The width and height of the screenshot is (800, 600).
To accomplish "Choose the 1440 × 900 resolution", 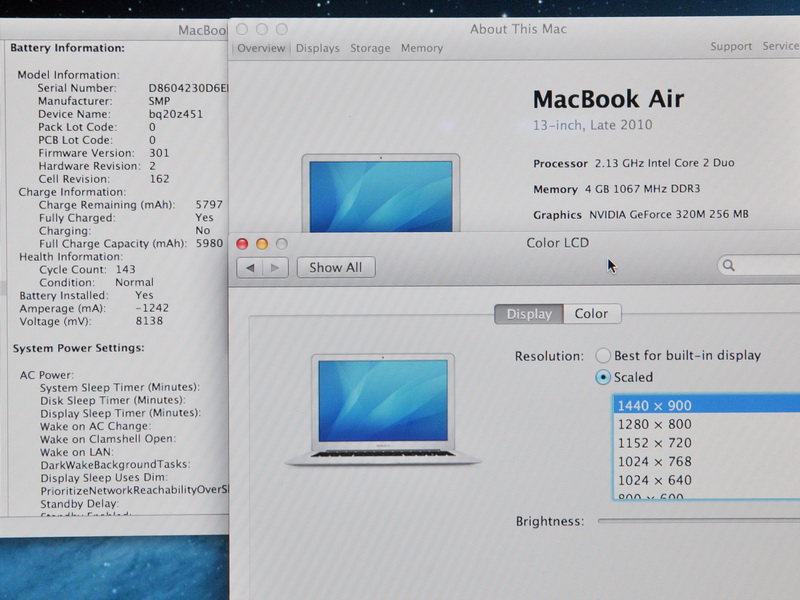I will click(707, 406).
